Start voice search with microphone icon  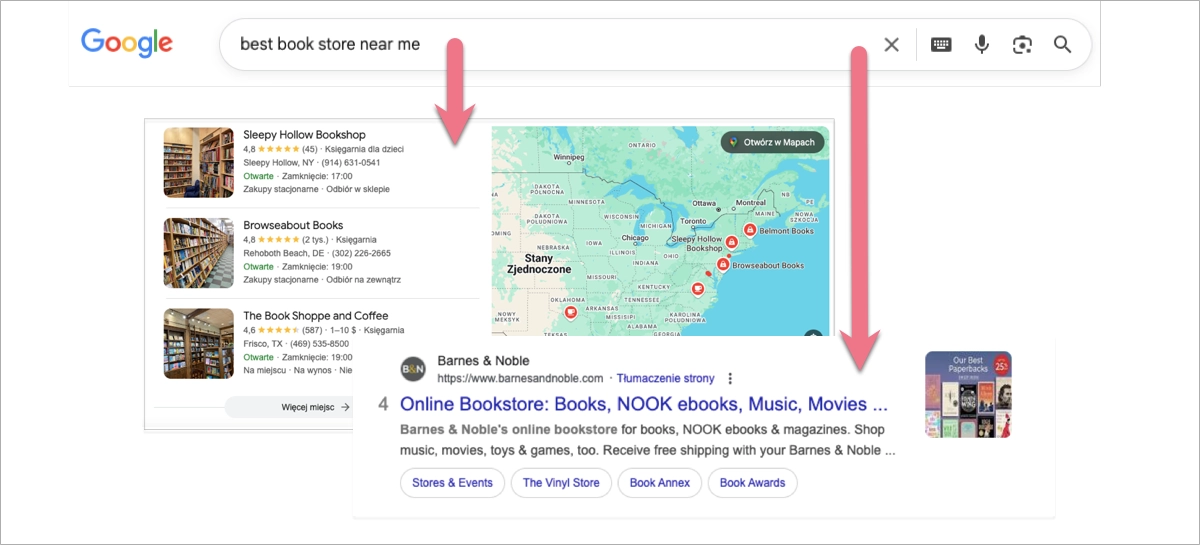pyautogui.click(x=982, y=44)
